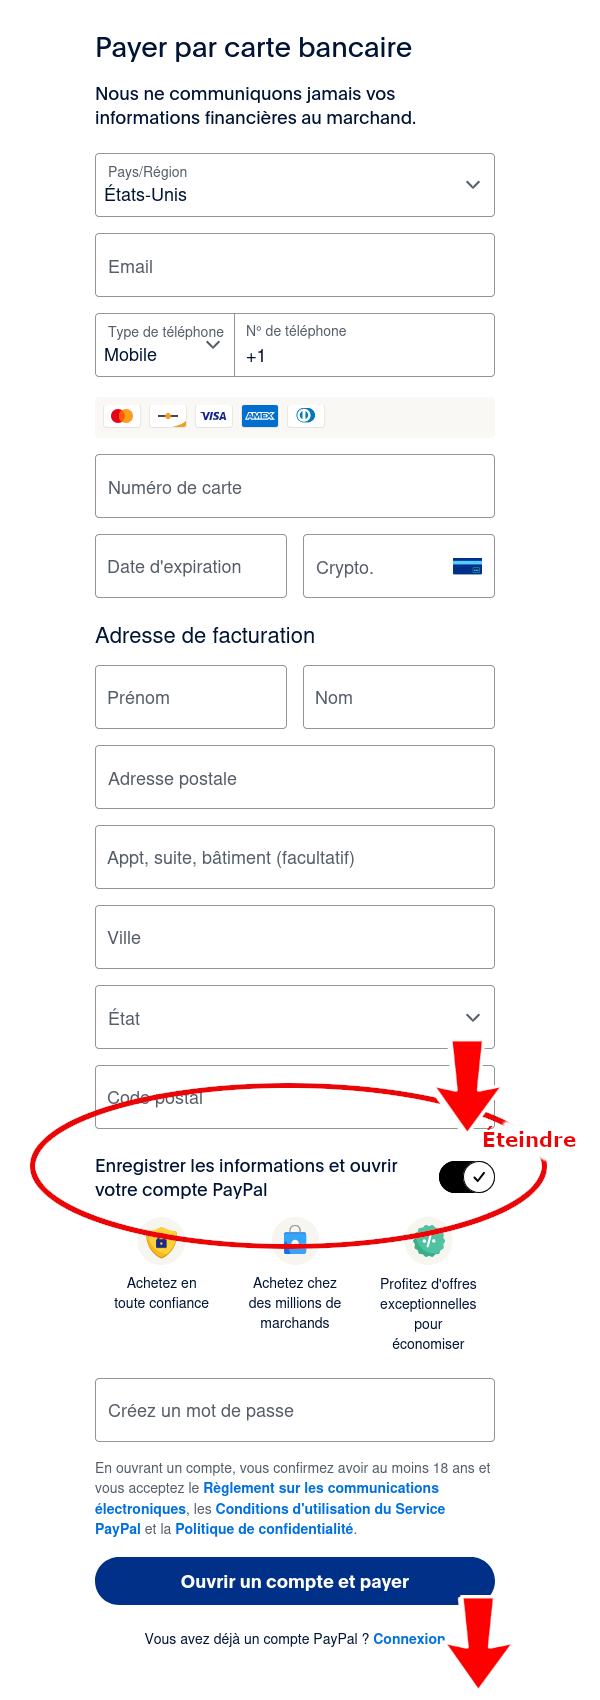The image size is (600, 1700).
Task: Follow the Connexion link
Action: point(408,1639)
